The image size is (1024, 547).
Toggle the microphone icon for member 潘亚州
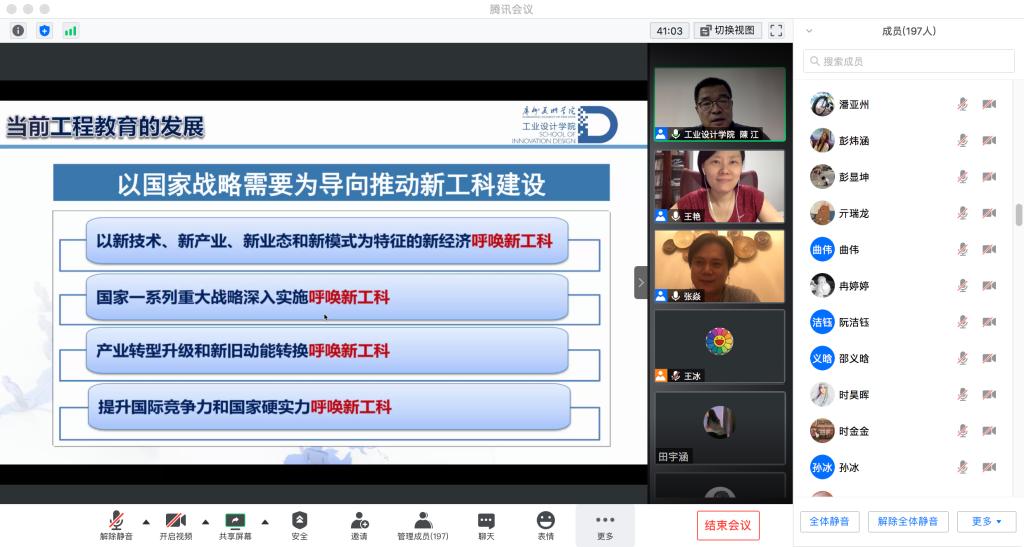tap(962, 104)
